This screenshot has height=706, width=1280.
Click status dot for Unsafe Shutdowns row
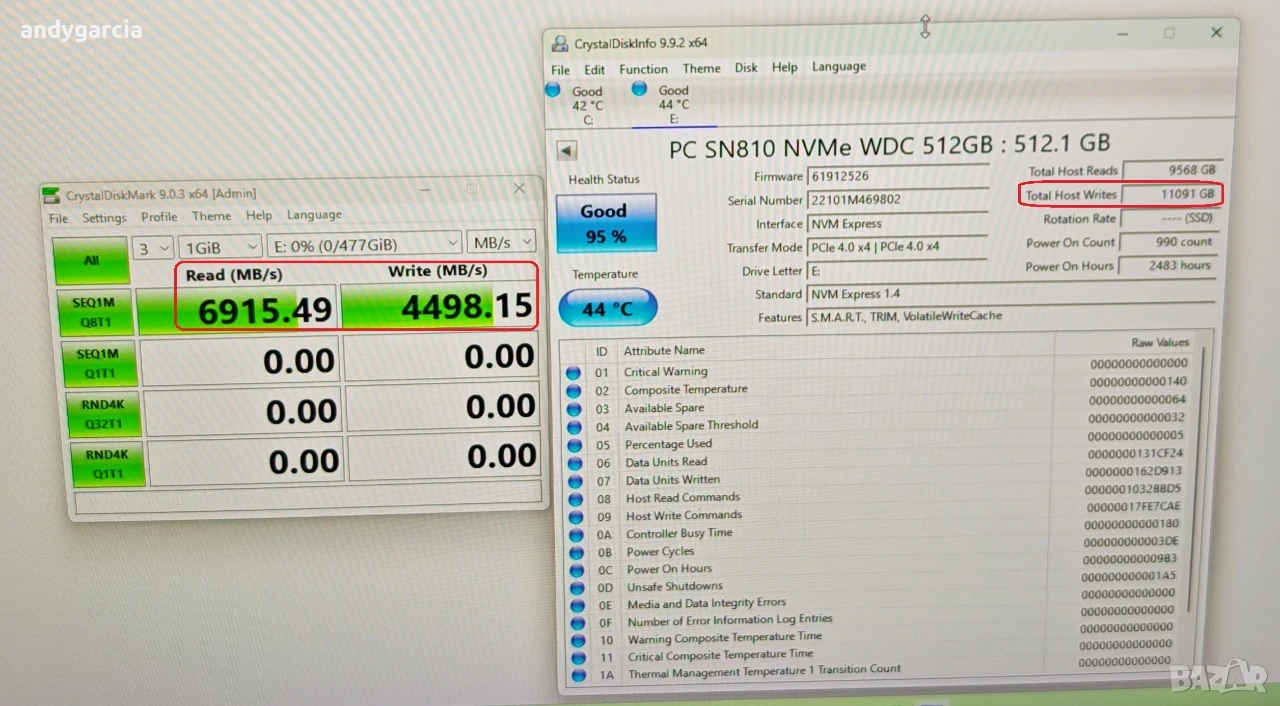[x=578, y=588]
